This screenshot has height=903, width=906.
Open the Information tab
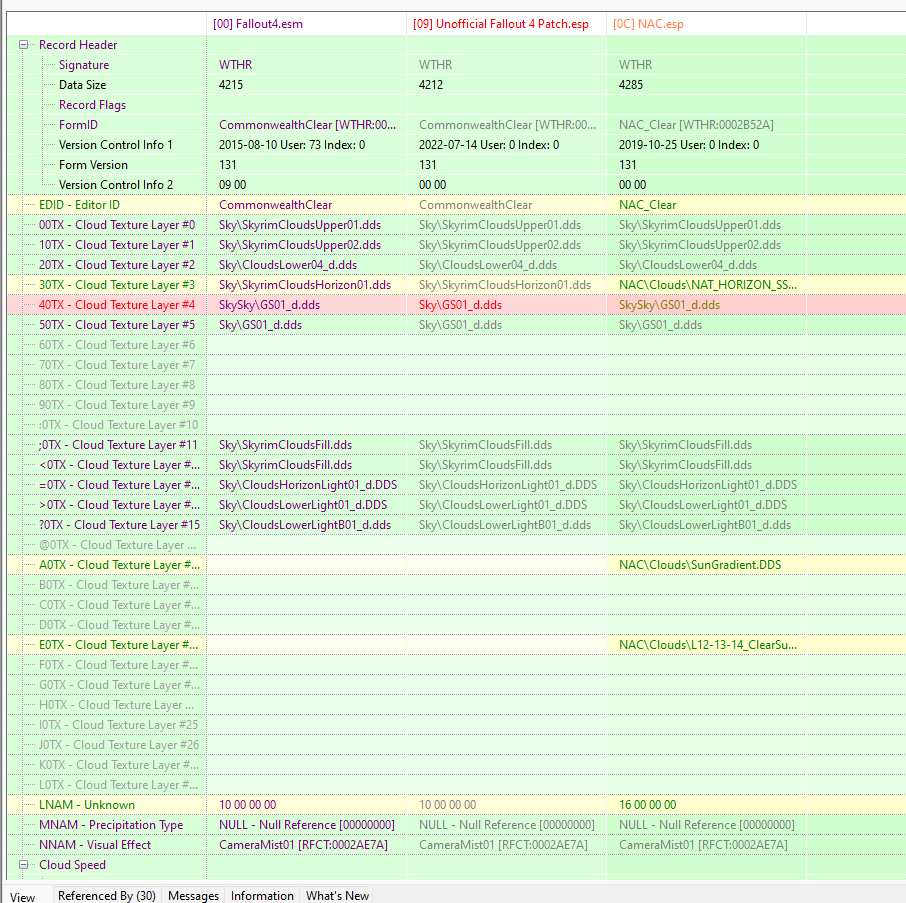click(x=262, y=895)
